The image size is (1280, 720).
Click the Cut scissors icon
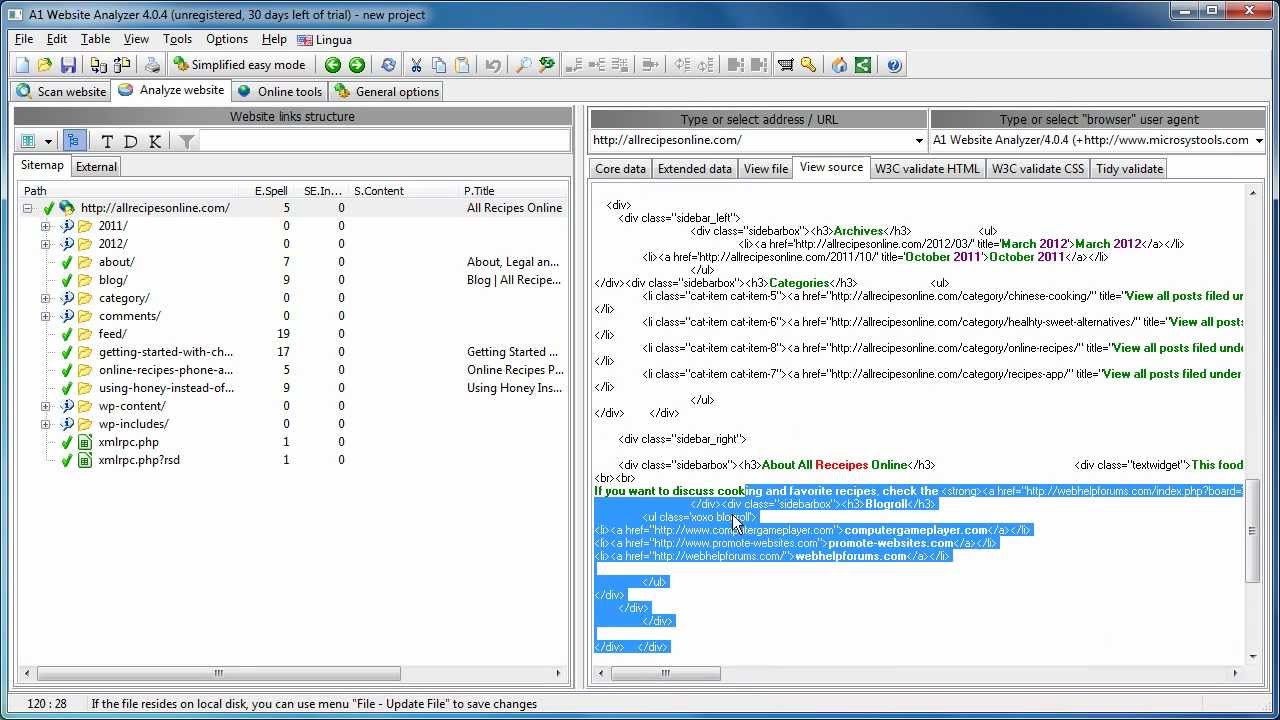(x=416, y=65)
